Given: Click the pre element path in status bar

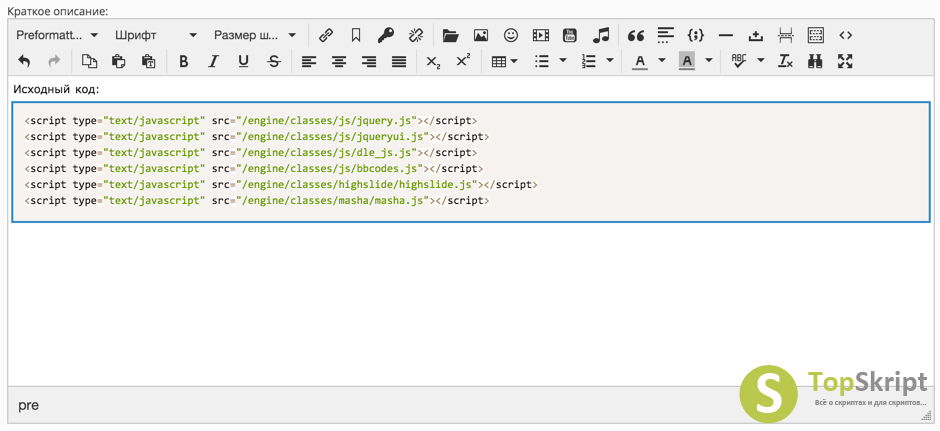Looking at the screenshot, I should [x=28, y=405].
